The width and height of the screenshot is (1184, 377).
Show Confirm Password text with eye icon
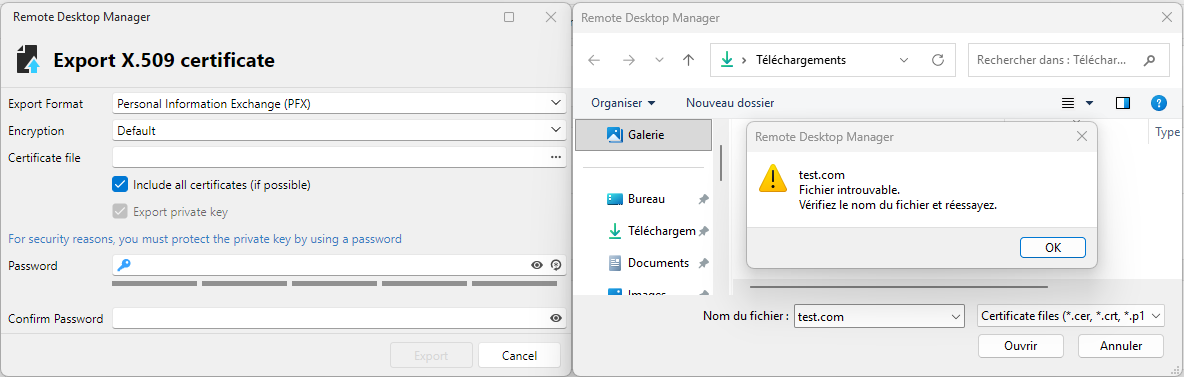(557, 319)
